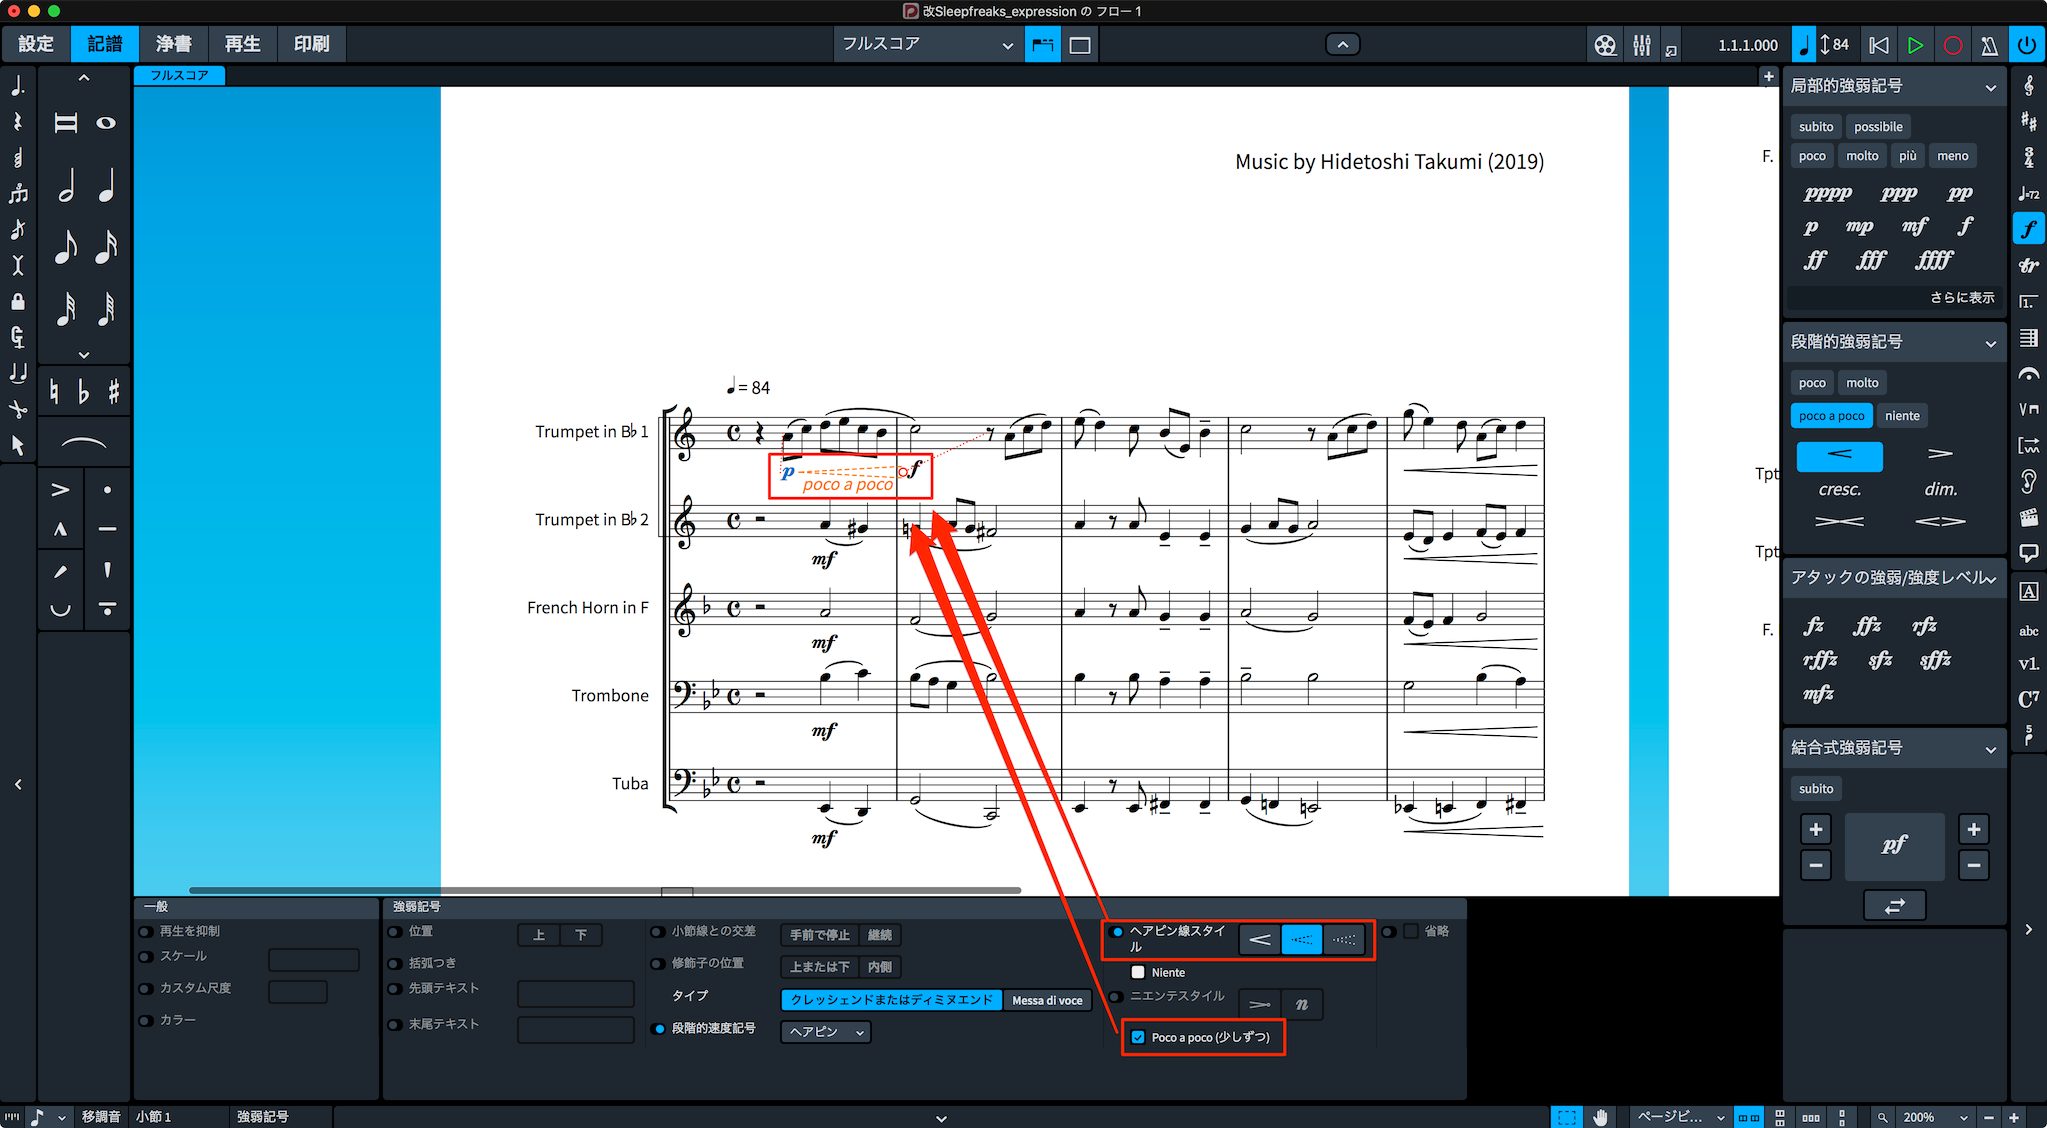Insert the sfz attack dynamic

(x=1879, y=660)
